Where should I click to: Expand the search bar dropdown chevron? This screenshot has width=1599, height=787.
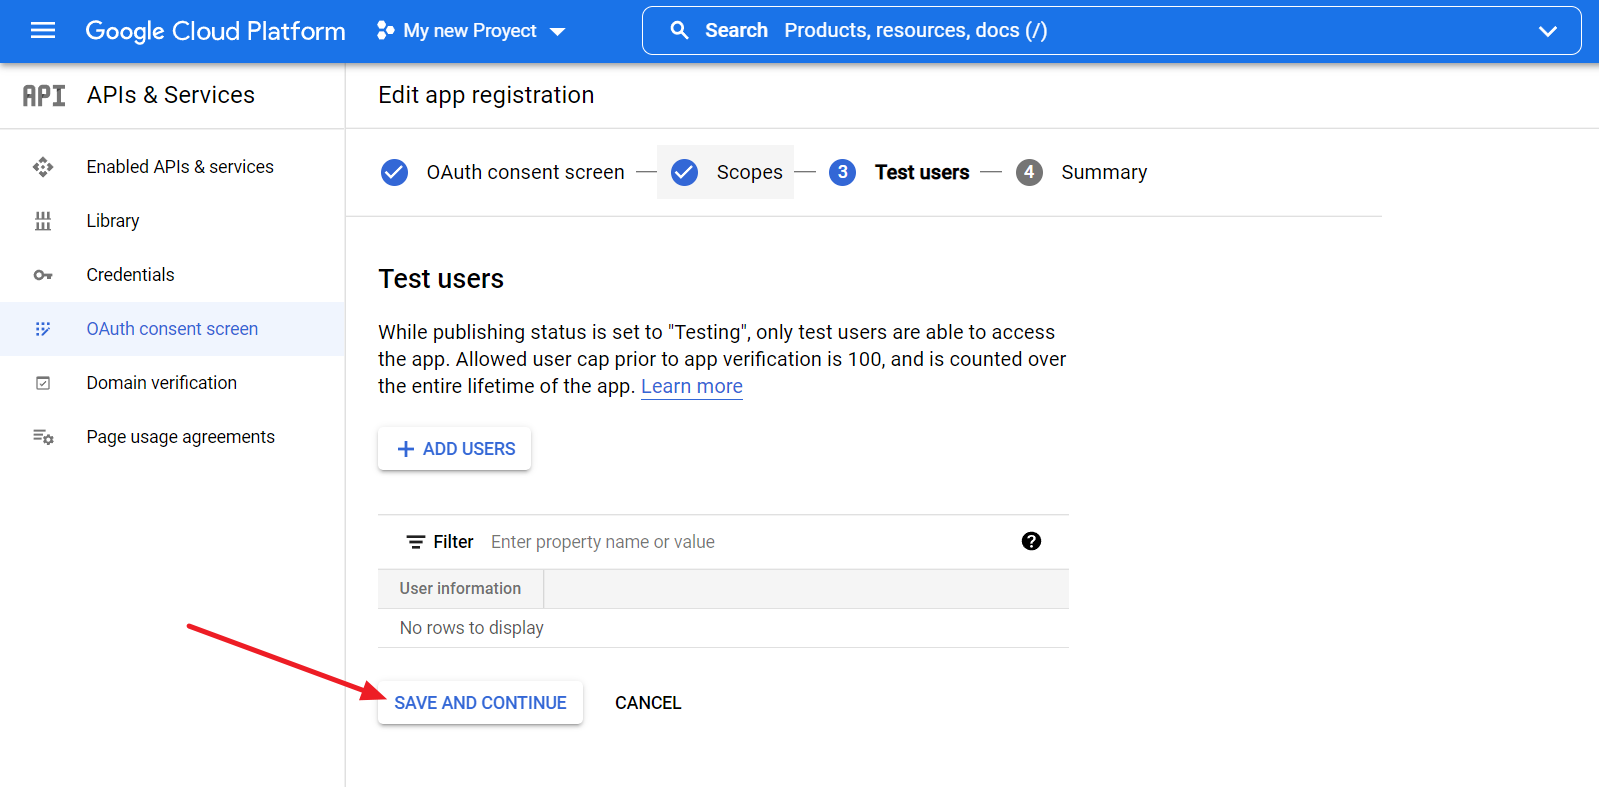pos(1547,31)
